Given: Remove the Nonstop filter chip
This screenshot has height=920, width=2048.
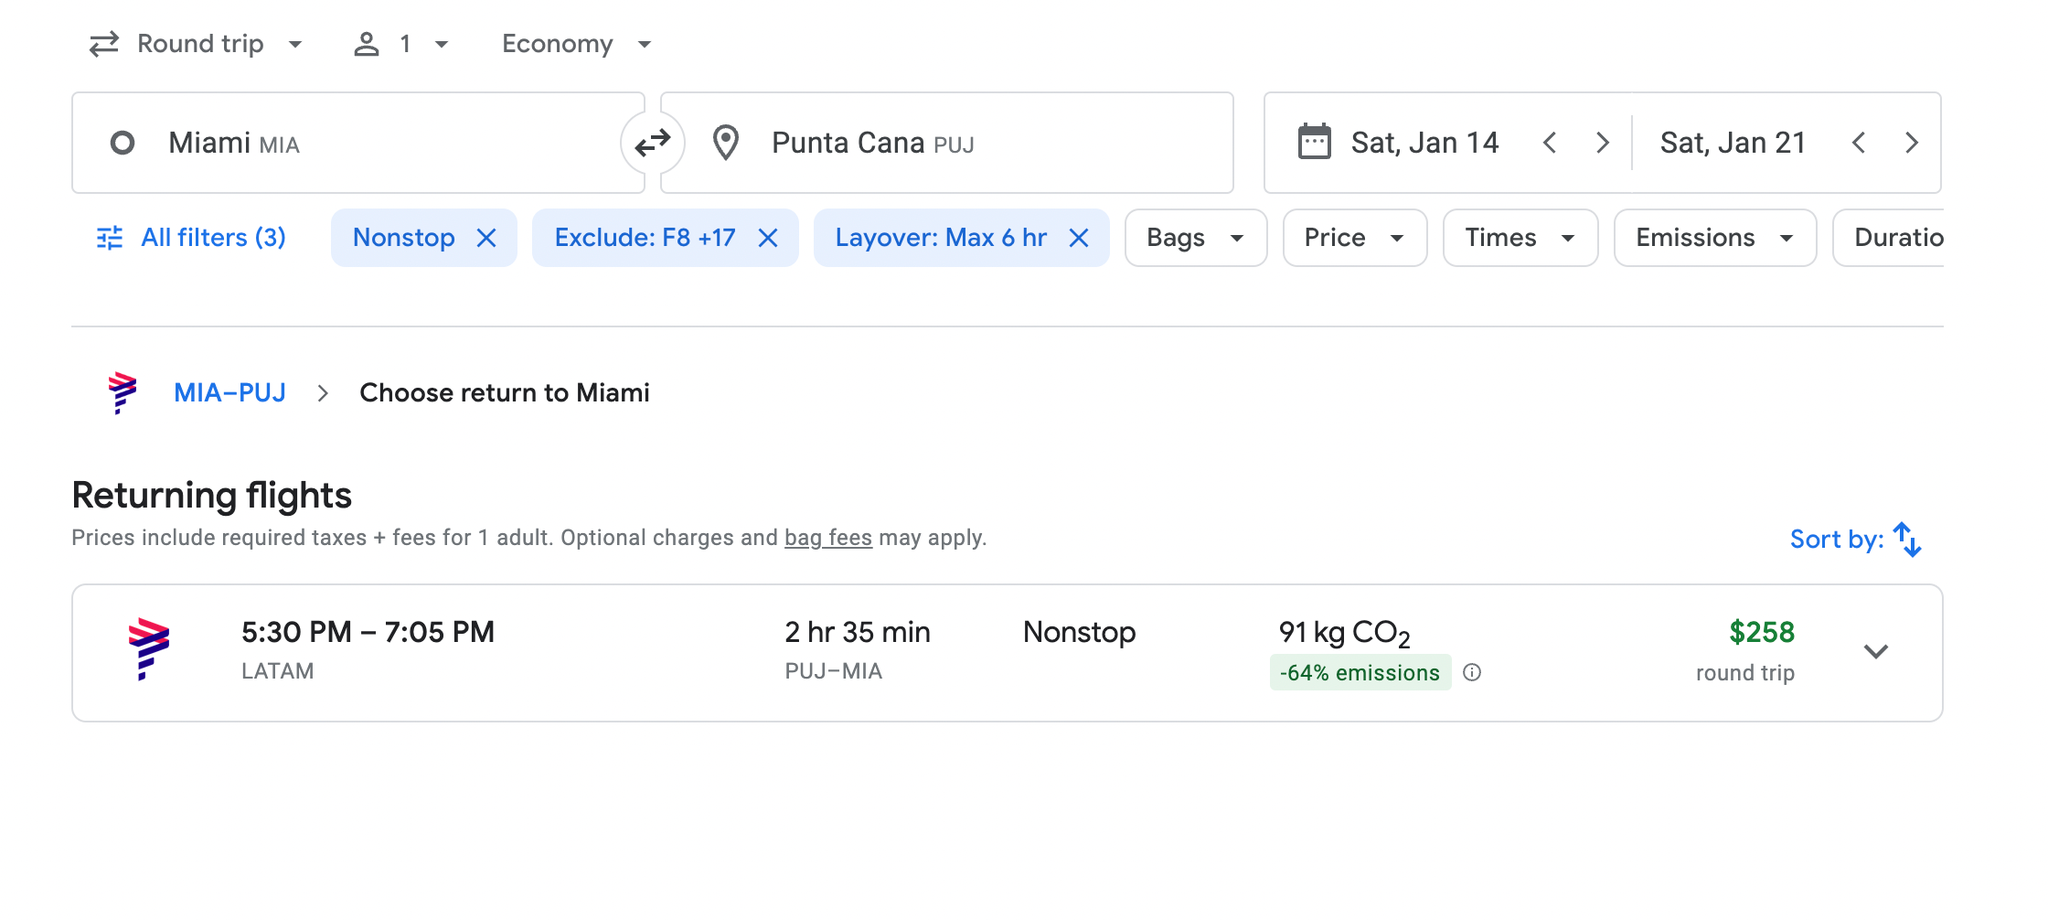Looking at the screenshot, I should [486, 238].
